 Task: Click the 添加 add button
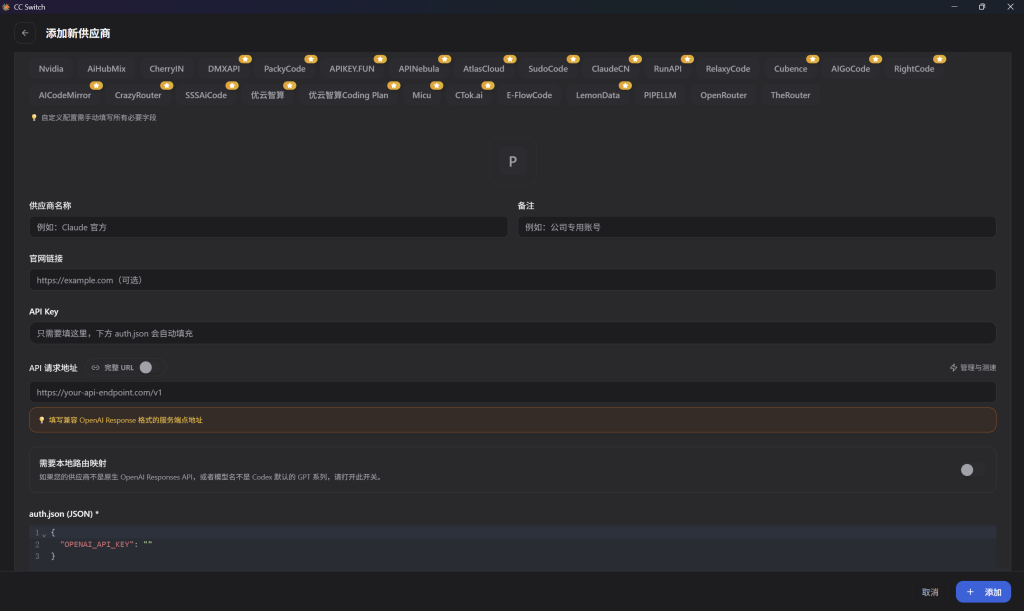(984, 592)
